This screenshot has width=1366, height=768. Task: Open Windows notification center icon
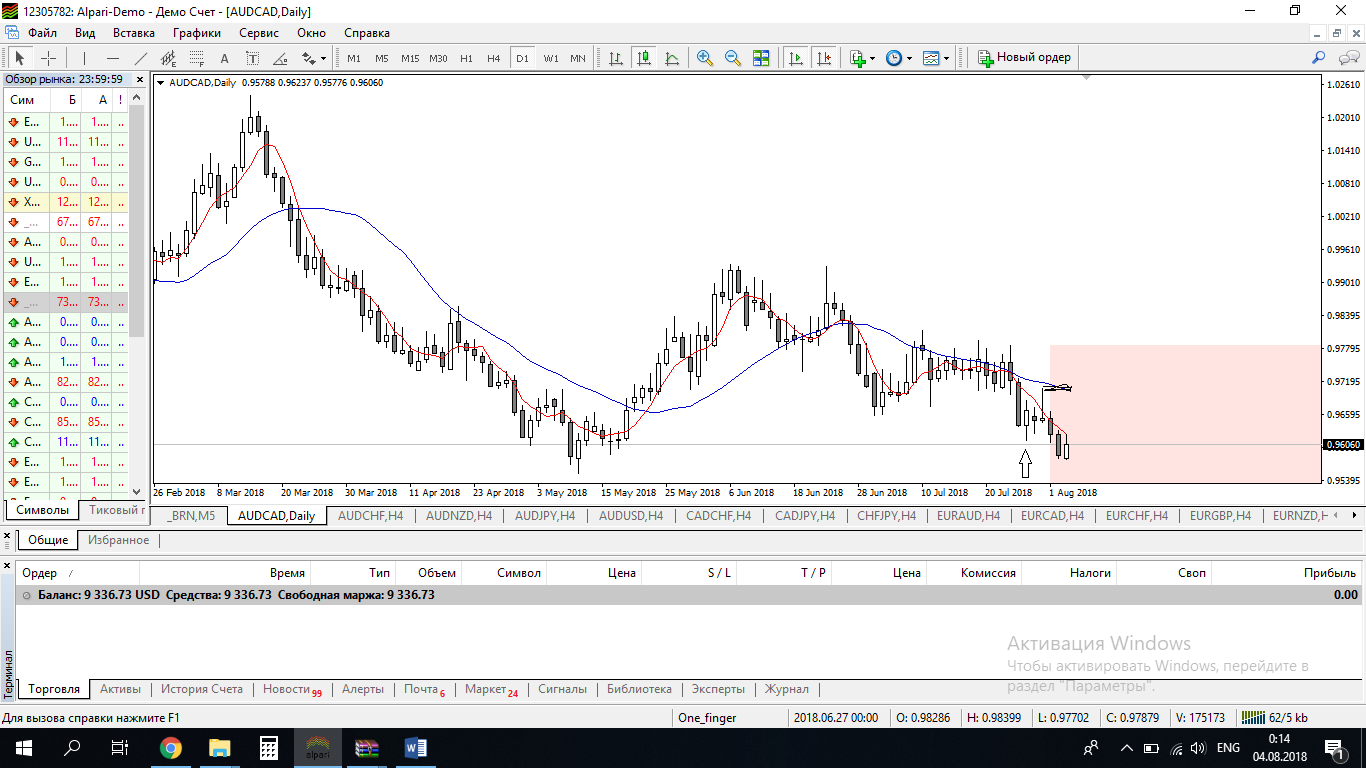[x=1335, y=747]
